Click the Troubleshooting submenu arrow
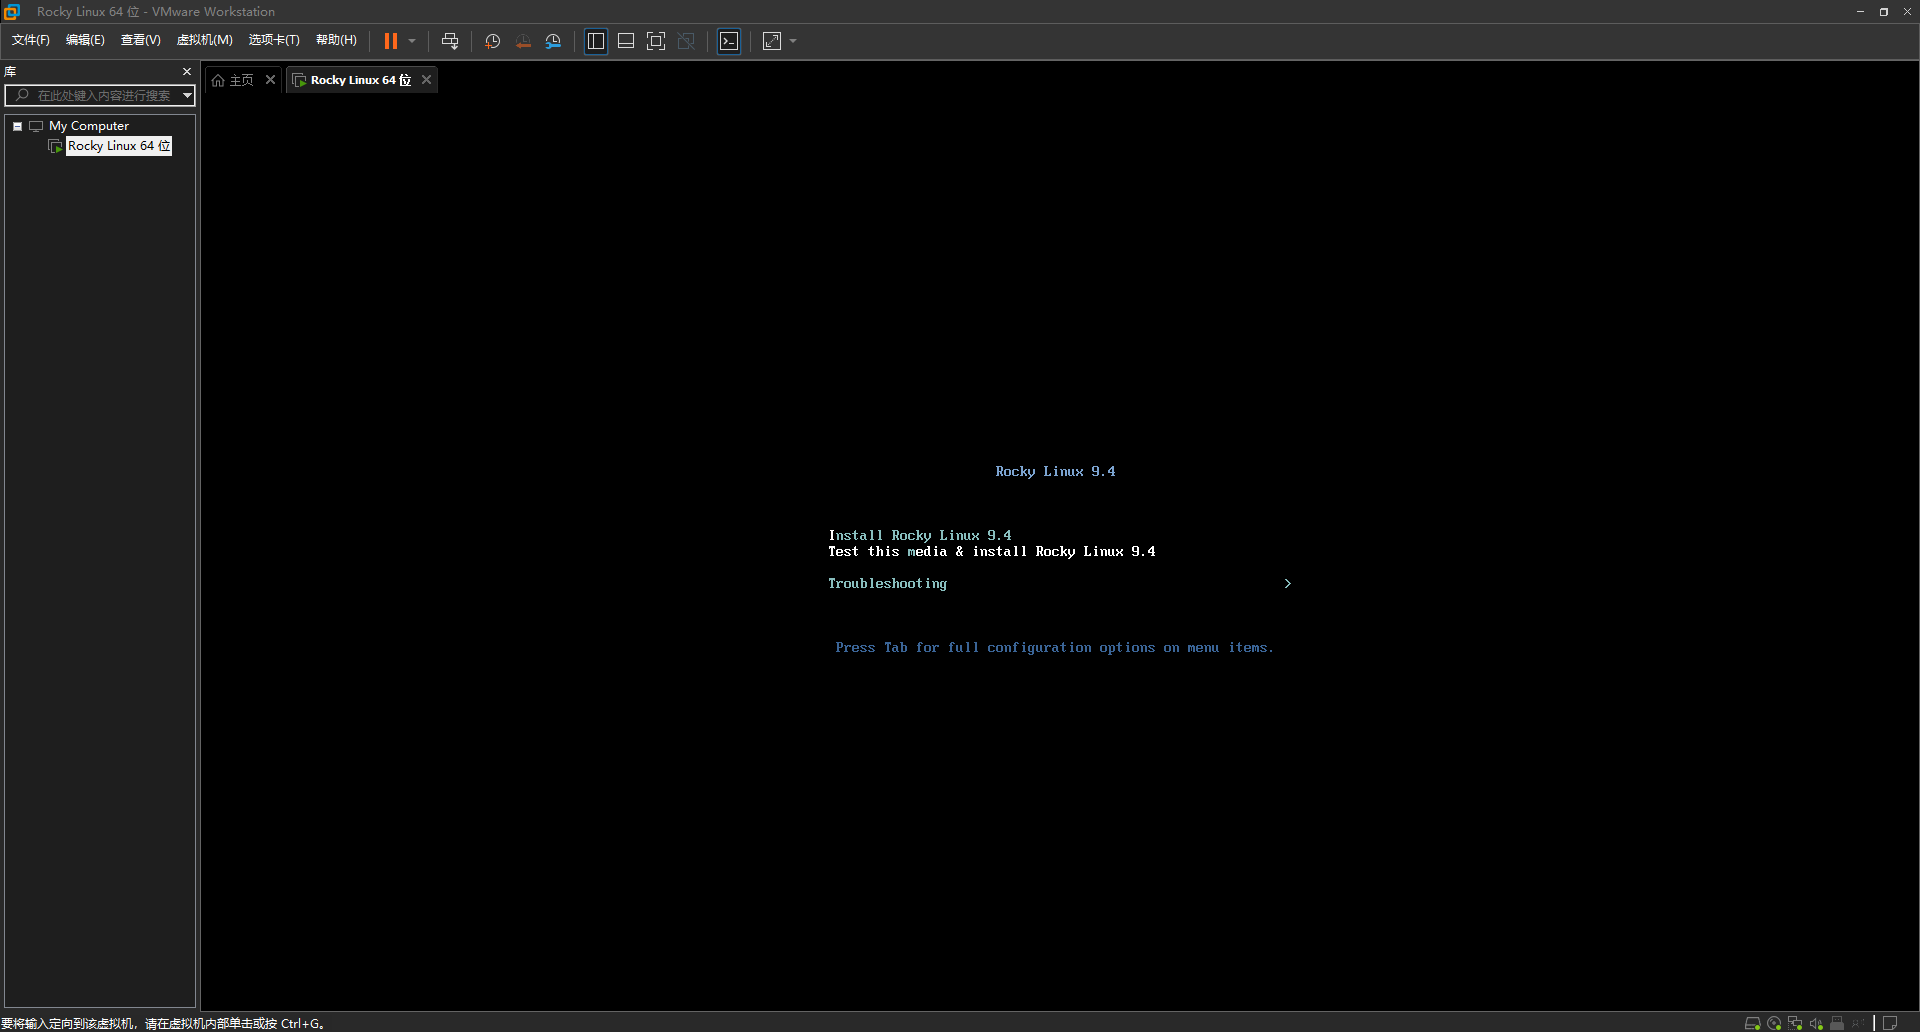 coord(1287,583)
